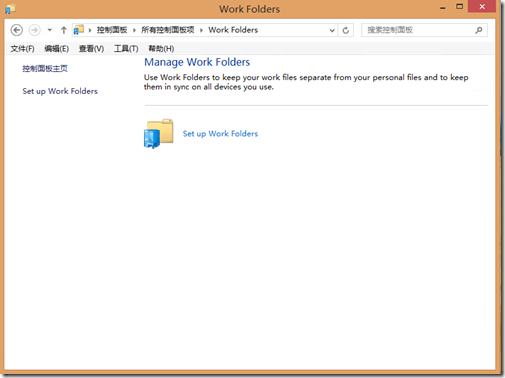The image size is (505, 378).
Task: Open the 文件(F) menu
Action: tap(22, 49)
